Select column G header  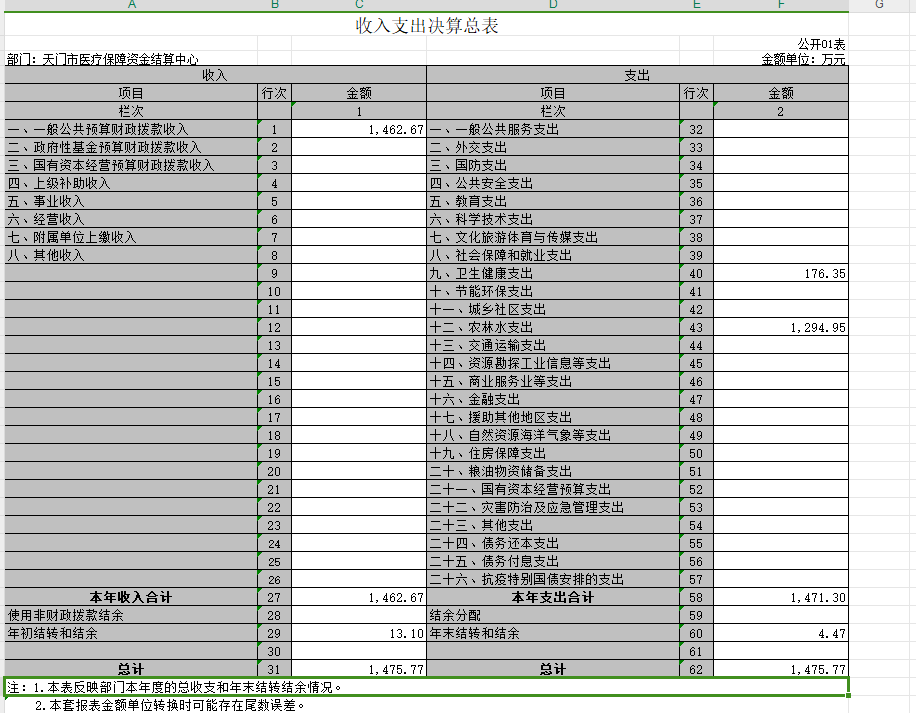(x=879, y=5)
